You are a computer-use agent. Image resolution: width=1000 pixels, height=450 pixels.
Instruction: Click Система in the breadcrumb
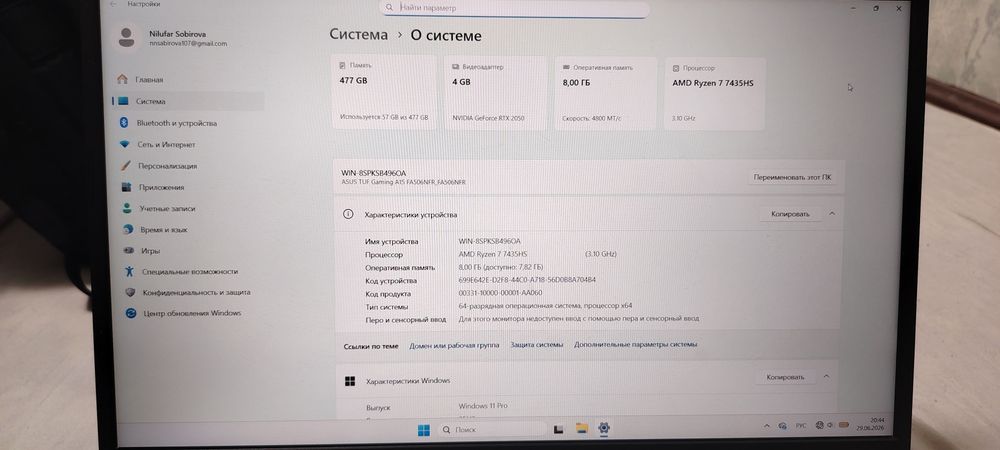pos(358,34)
